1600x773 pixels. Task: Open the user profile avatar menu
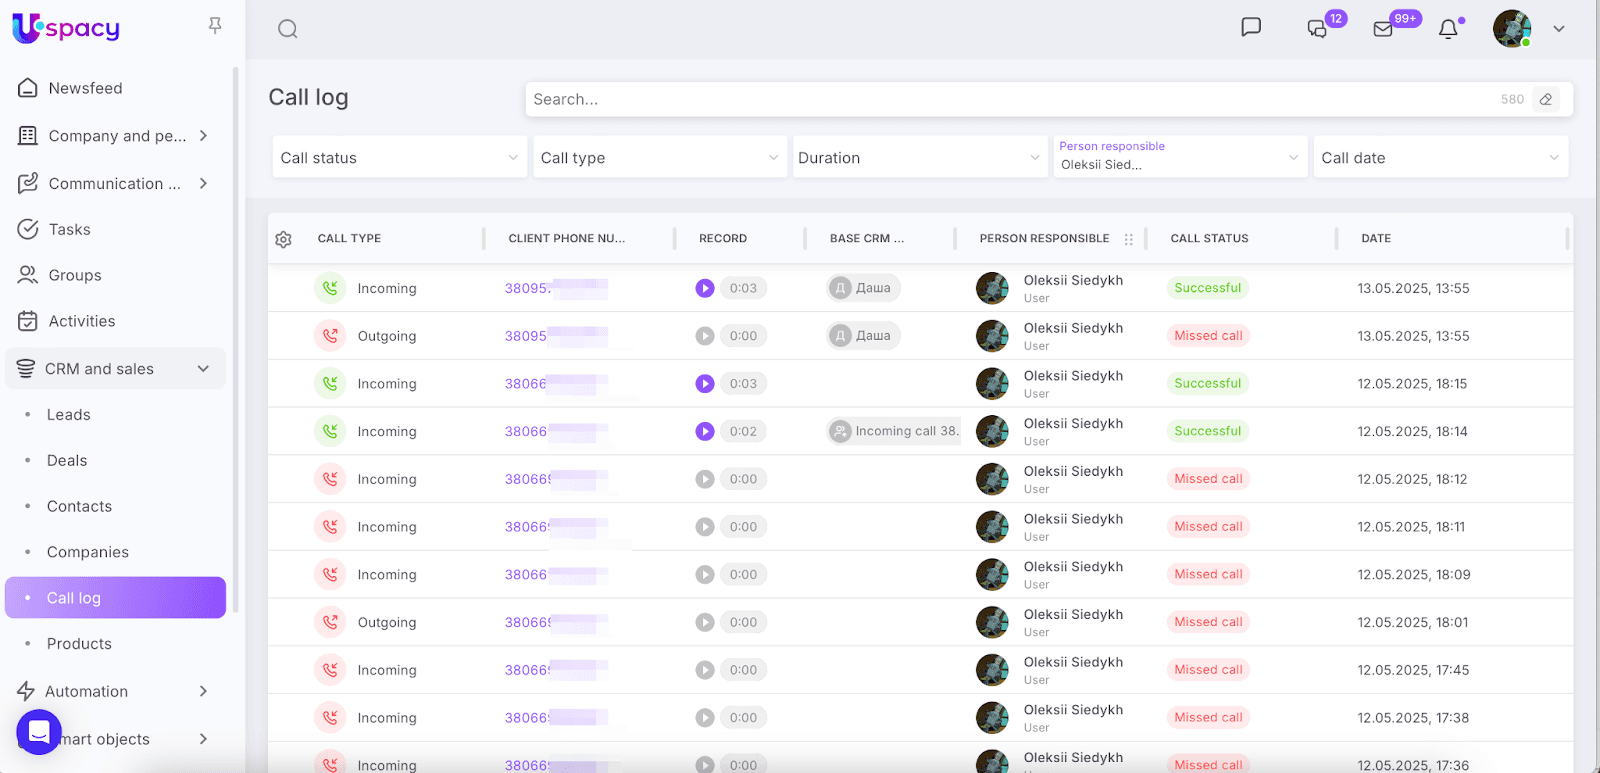[x=1512, y=29]
